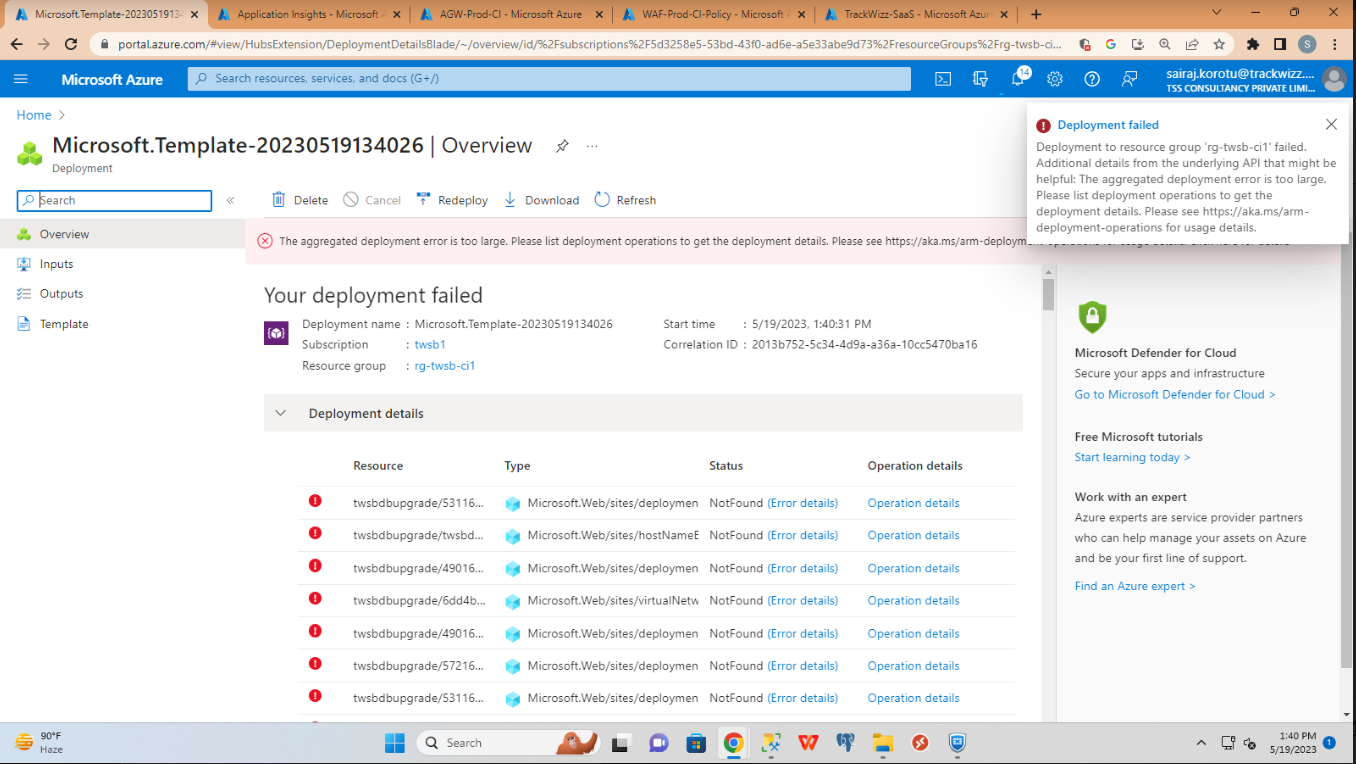This screenshot has width=1356, height=764.
Task: Switch to the TrackWizz-SaaS browser tab
Action: [x=917, y=14]
